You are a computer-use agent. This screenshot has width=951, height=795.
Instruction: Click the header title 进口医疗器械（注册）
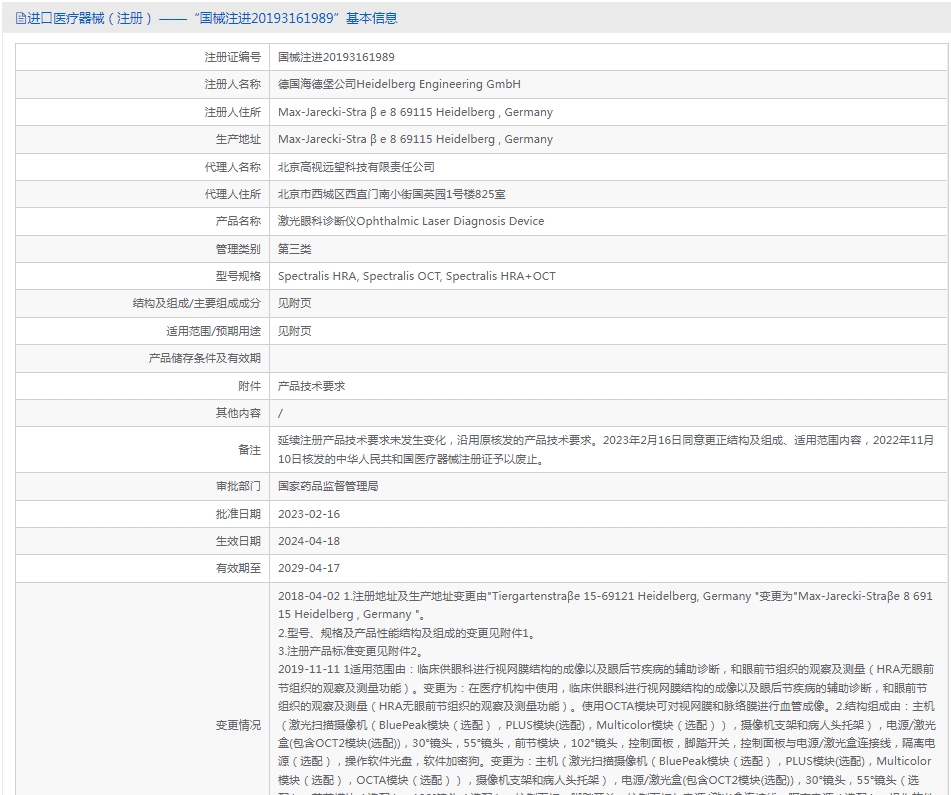pyautogui.click(x=89, y=18)
